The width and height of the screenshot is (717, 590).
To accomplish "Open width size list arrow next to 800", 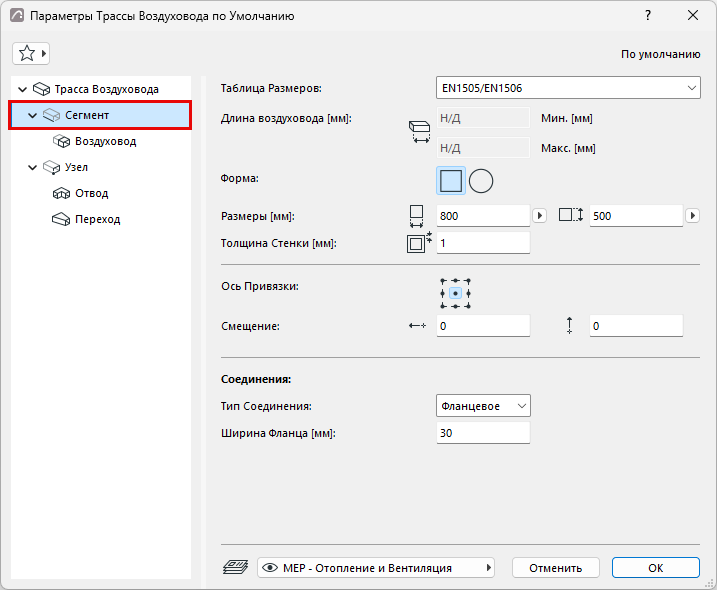I will (x=540, y=215).
